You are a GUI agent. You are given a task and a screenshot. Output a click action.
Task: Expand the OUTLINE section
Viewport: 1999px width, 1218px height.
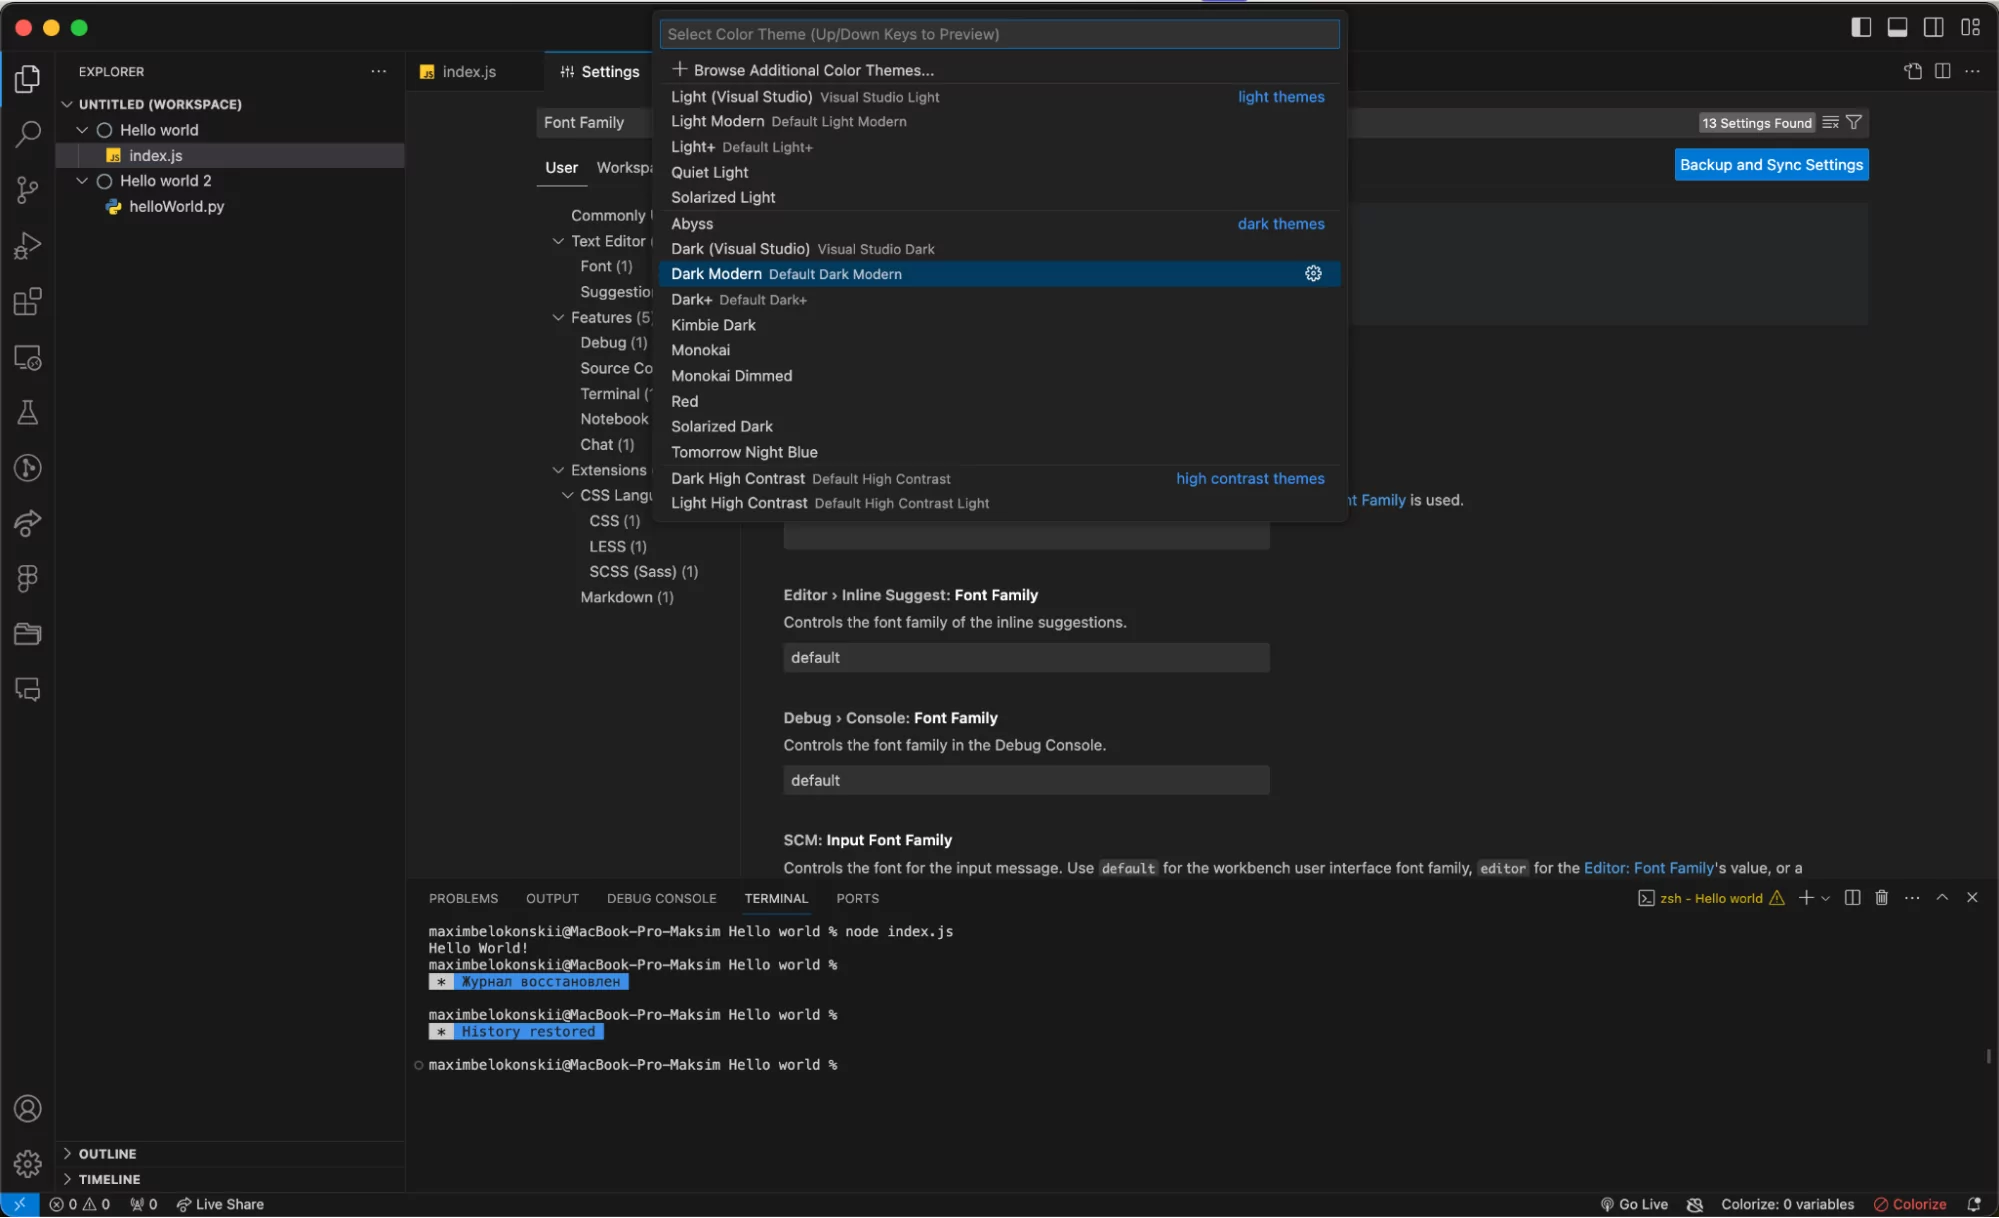click(x=106, y=1154)
